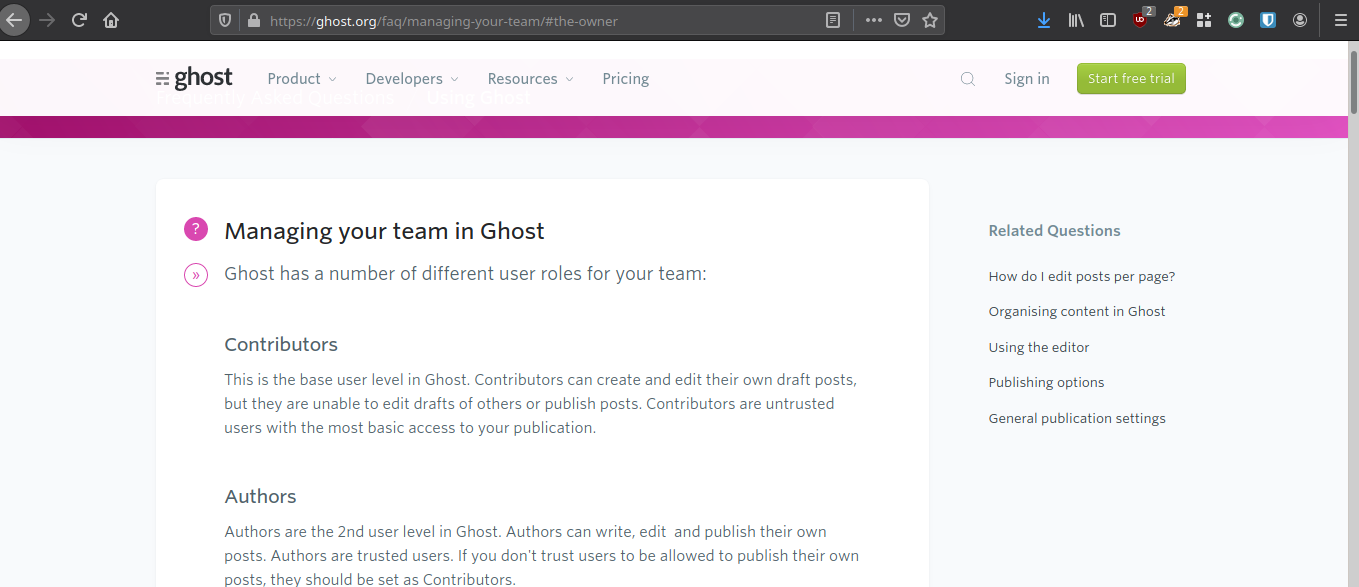1359x587 pixels.
Task: Expand the Product dropdown menu
Action: [302, 79]
